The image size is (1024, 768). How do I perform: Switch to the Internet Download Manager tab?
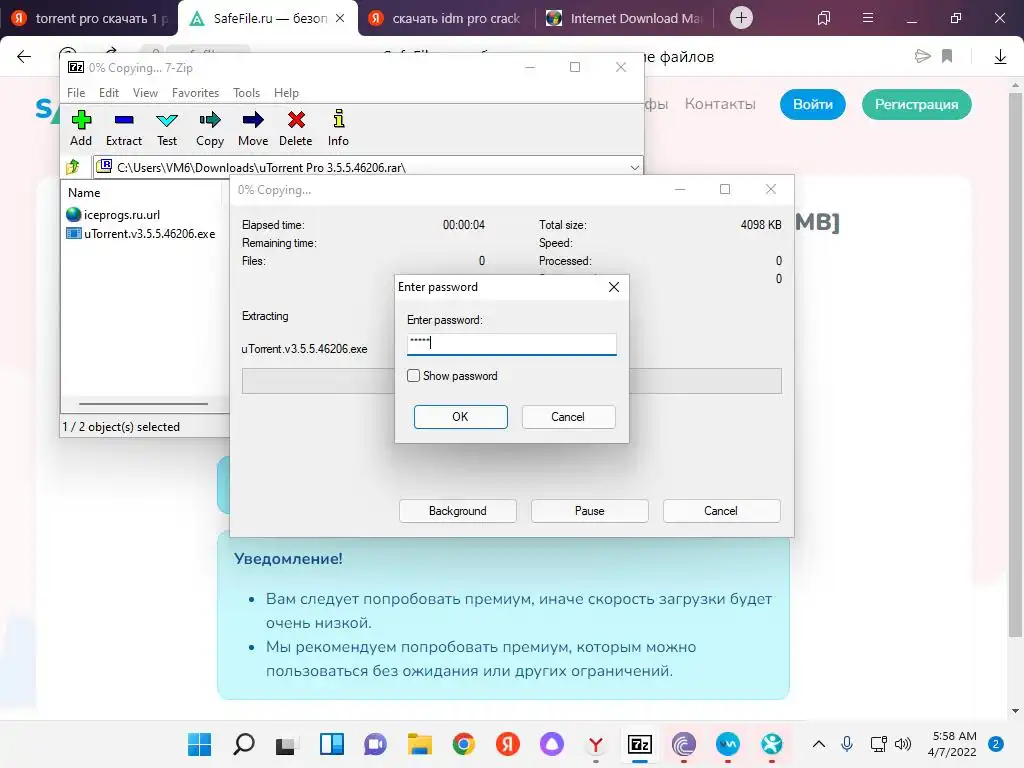pos(624,18)
